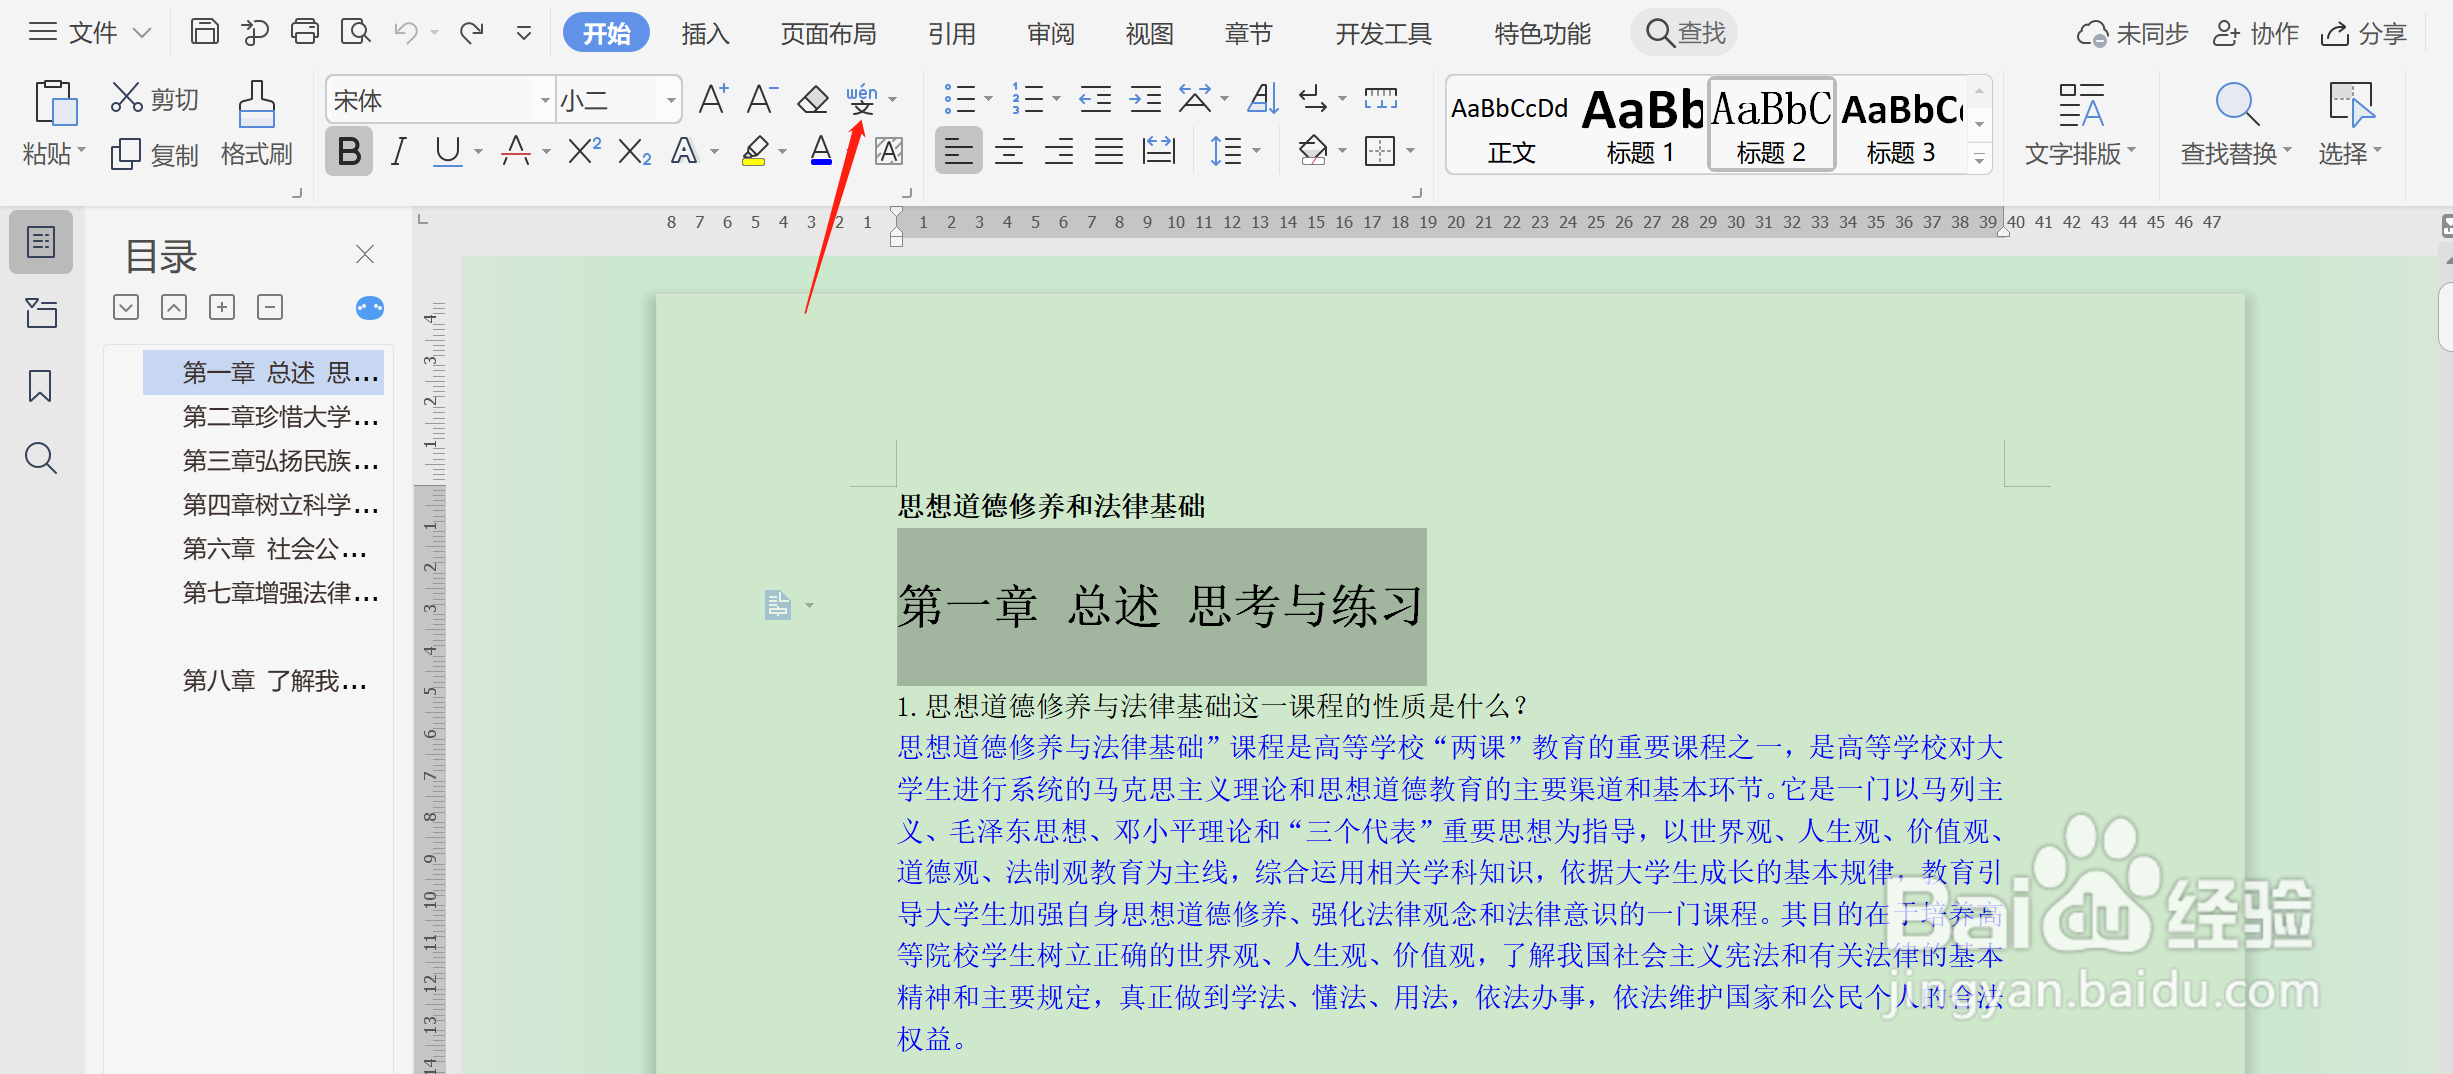The image size is (2453, 1074).
Task: Decrease font size with A- icon
Action: pos(761,98)
